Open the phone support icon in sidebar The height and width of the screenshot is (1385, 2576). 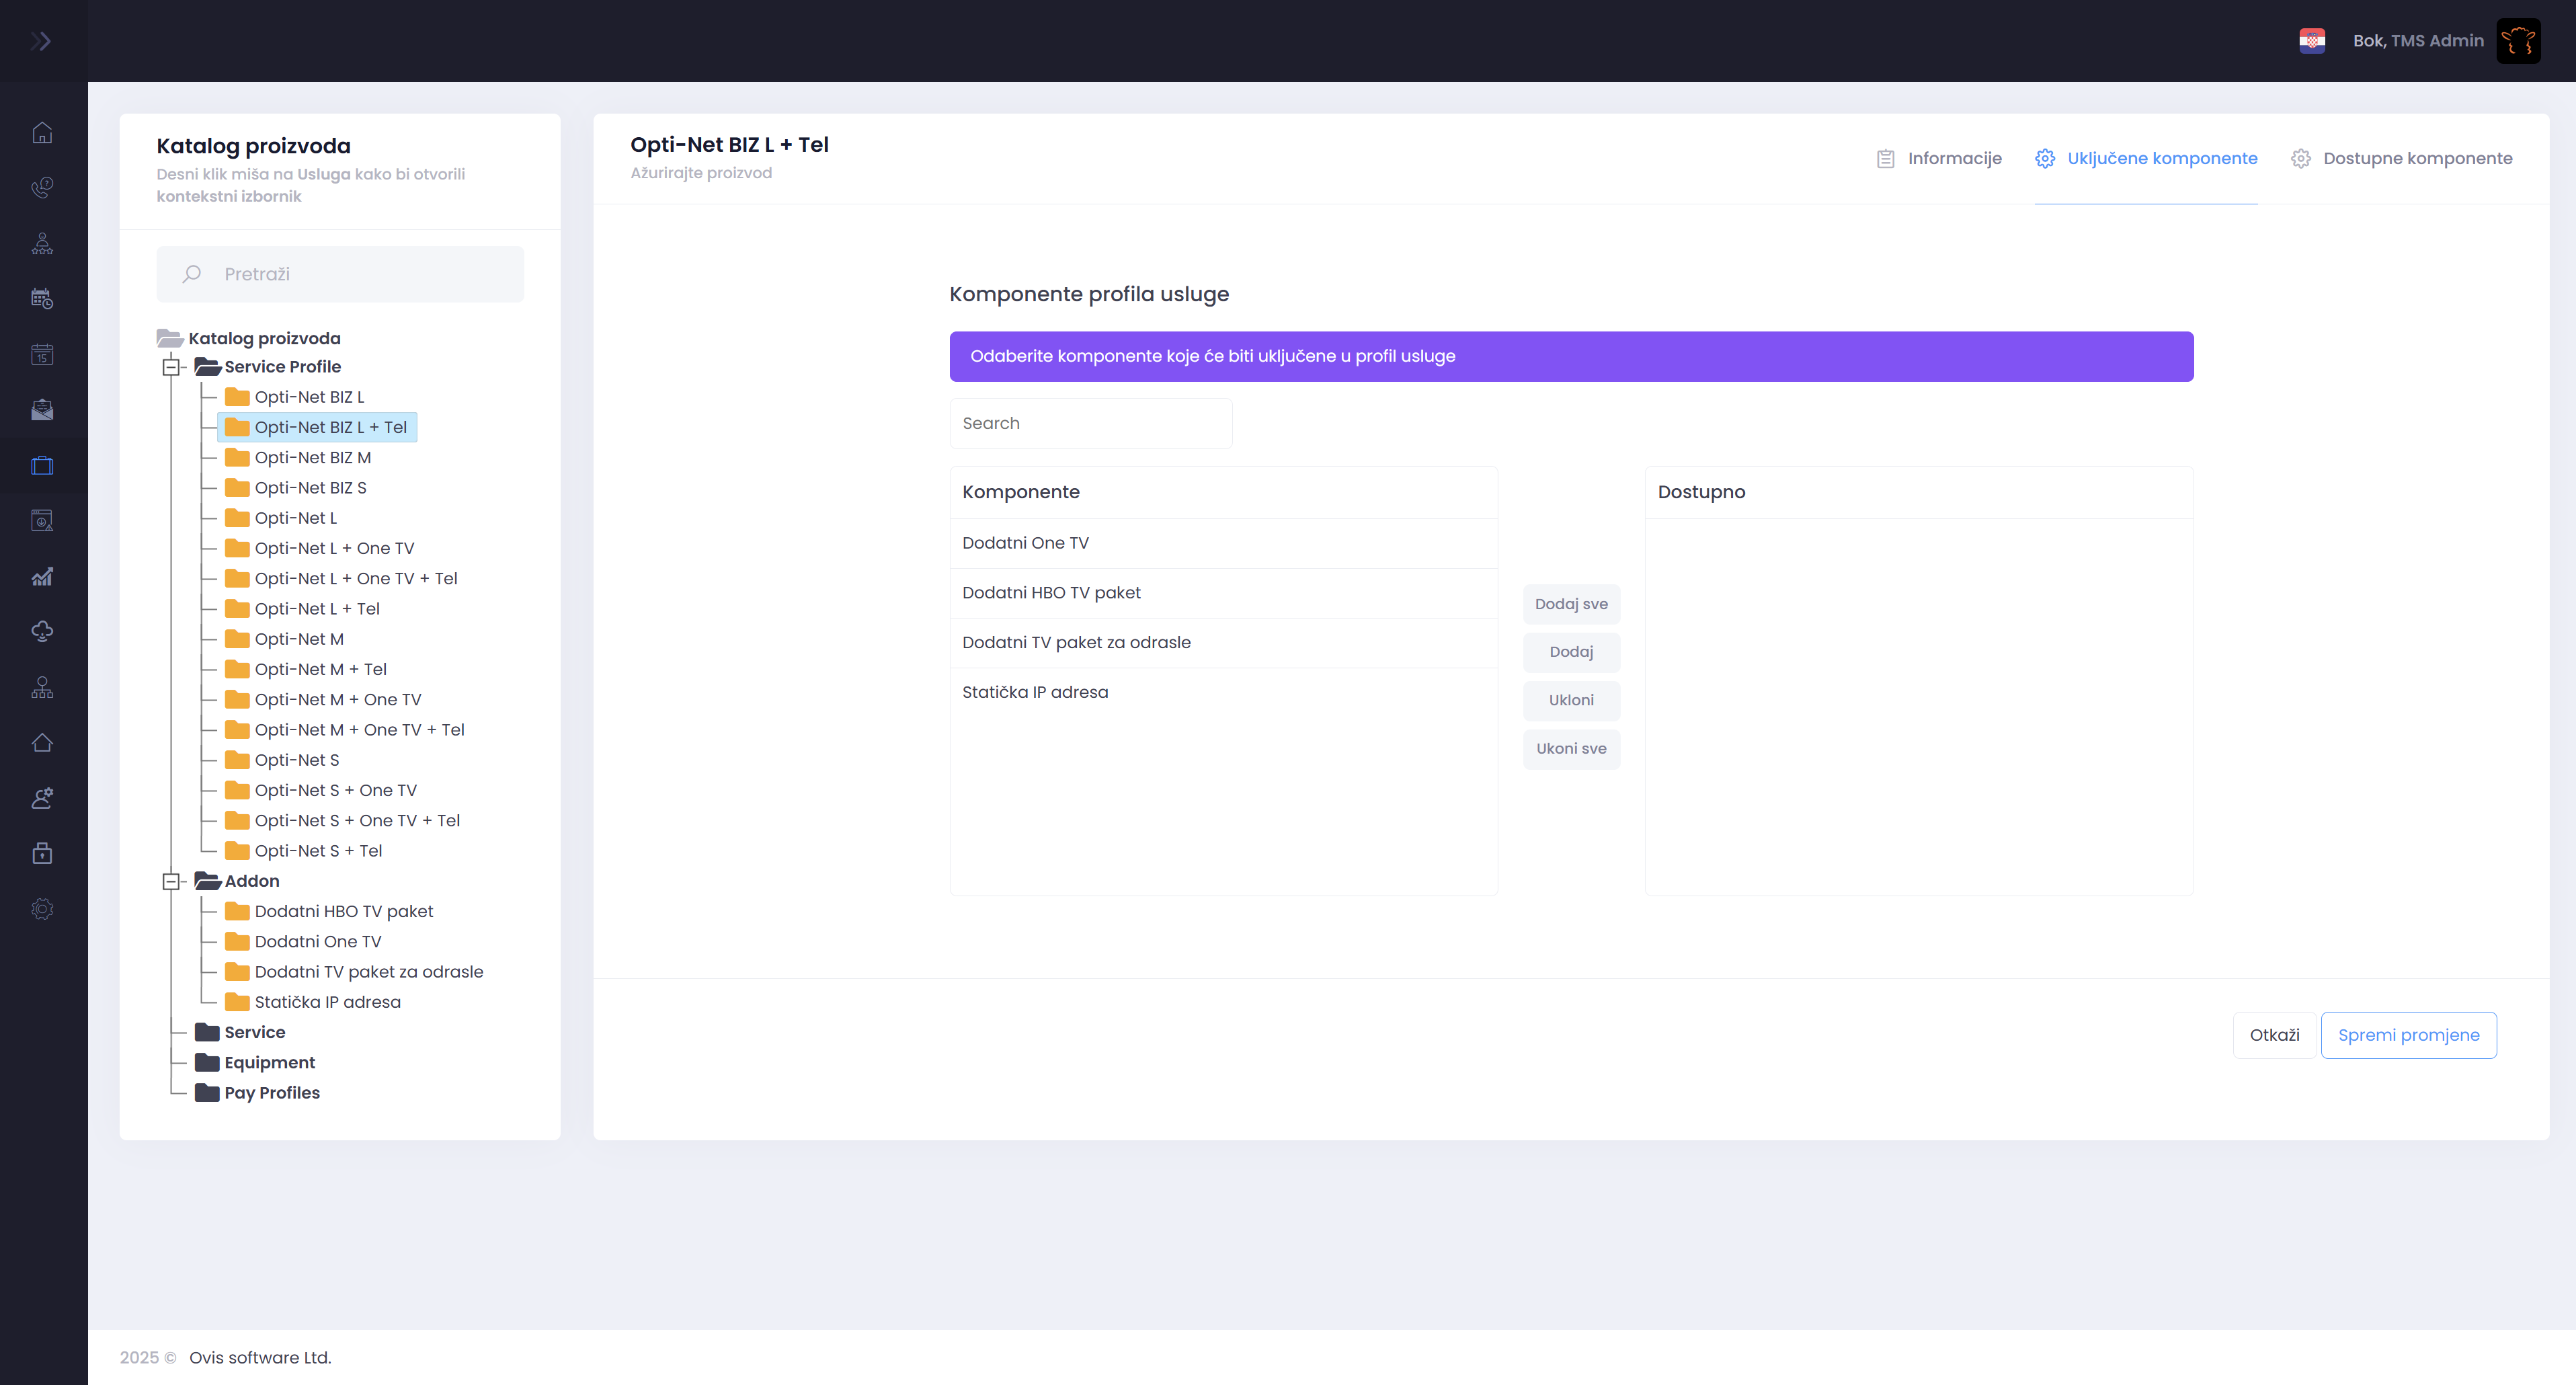point(42,187)
